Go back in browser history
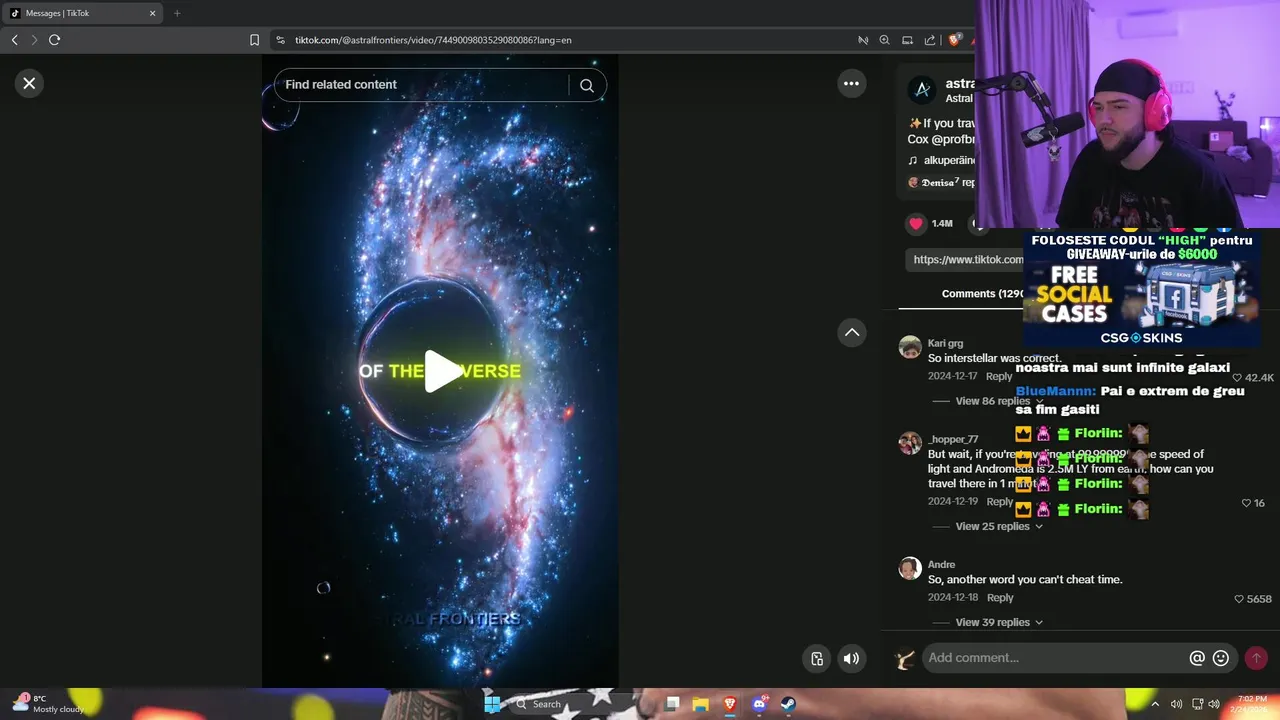The width and height of the screenshot is (1280, 720). [x=14, y=40]
